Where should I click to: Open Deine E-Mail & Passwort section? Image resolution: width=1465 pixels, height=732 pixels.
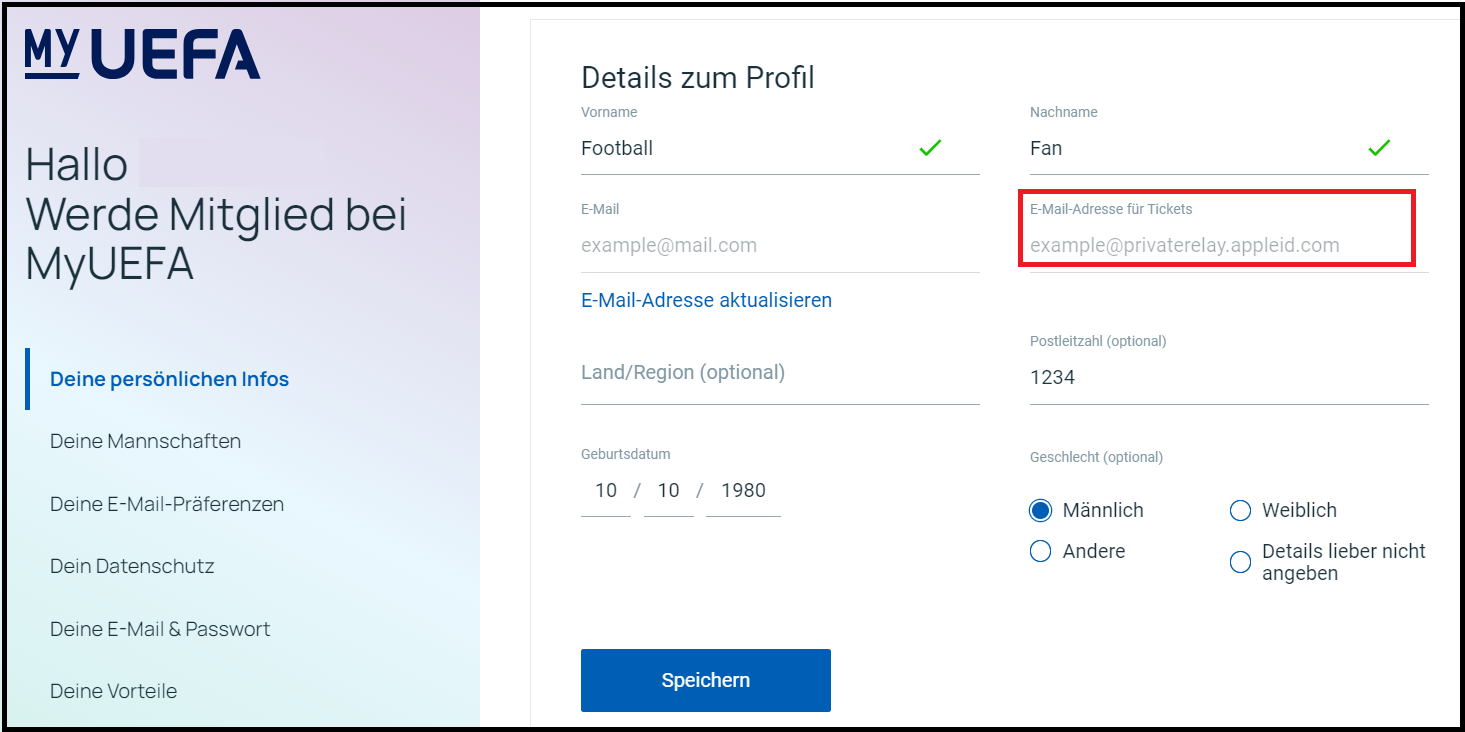click(x=160, y=629)
